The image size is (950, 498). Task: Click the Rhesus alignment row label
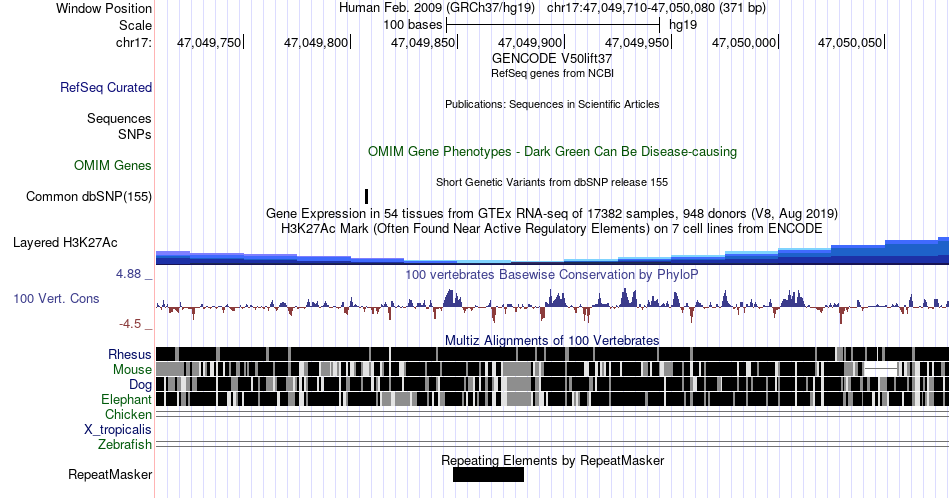point(130,354)
